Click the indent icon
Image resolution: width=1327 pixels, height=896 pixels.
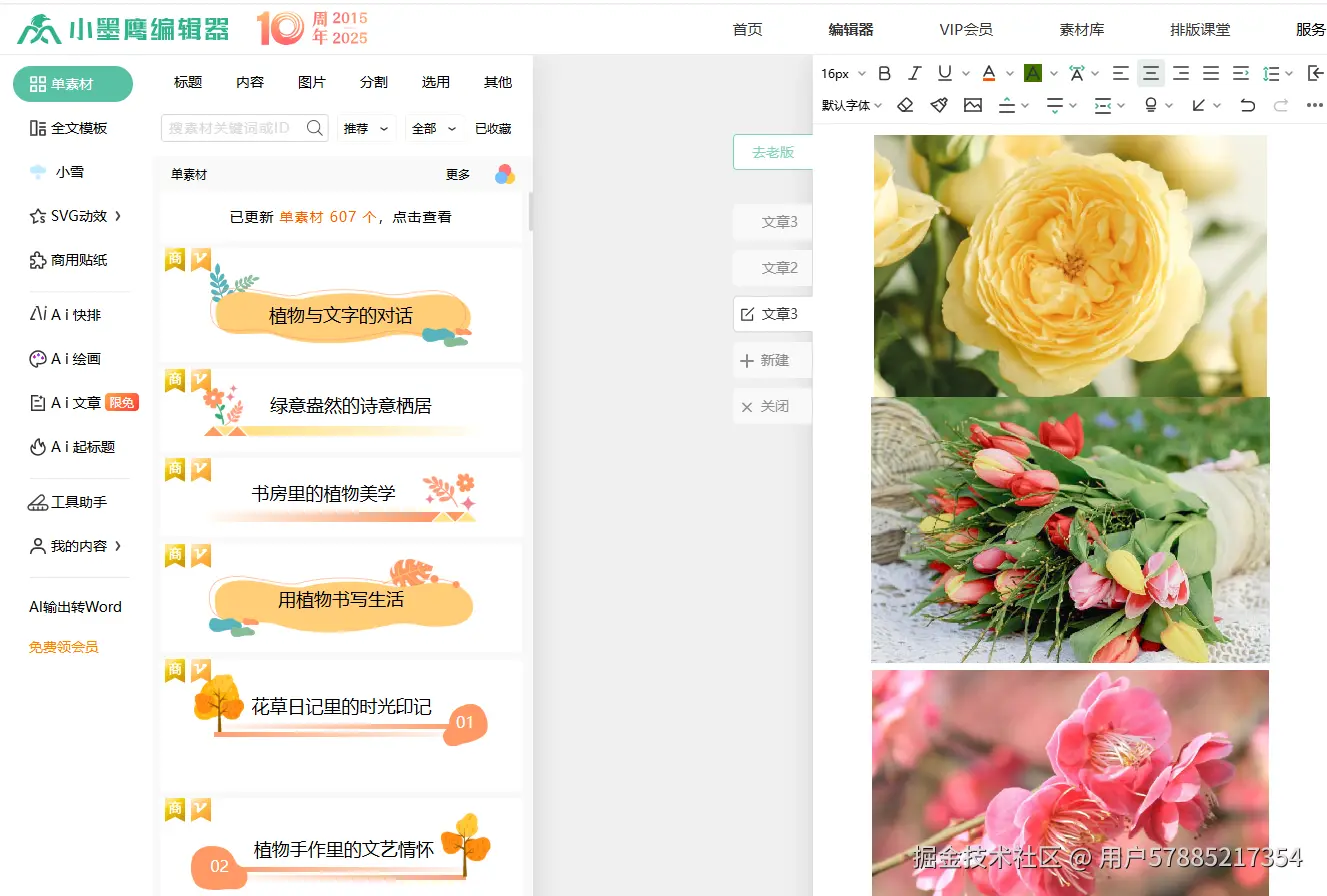tap(1241, 73)
